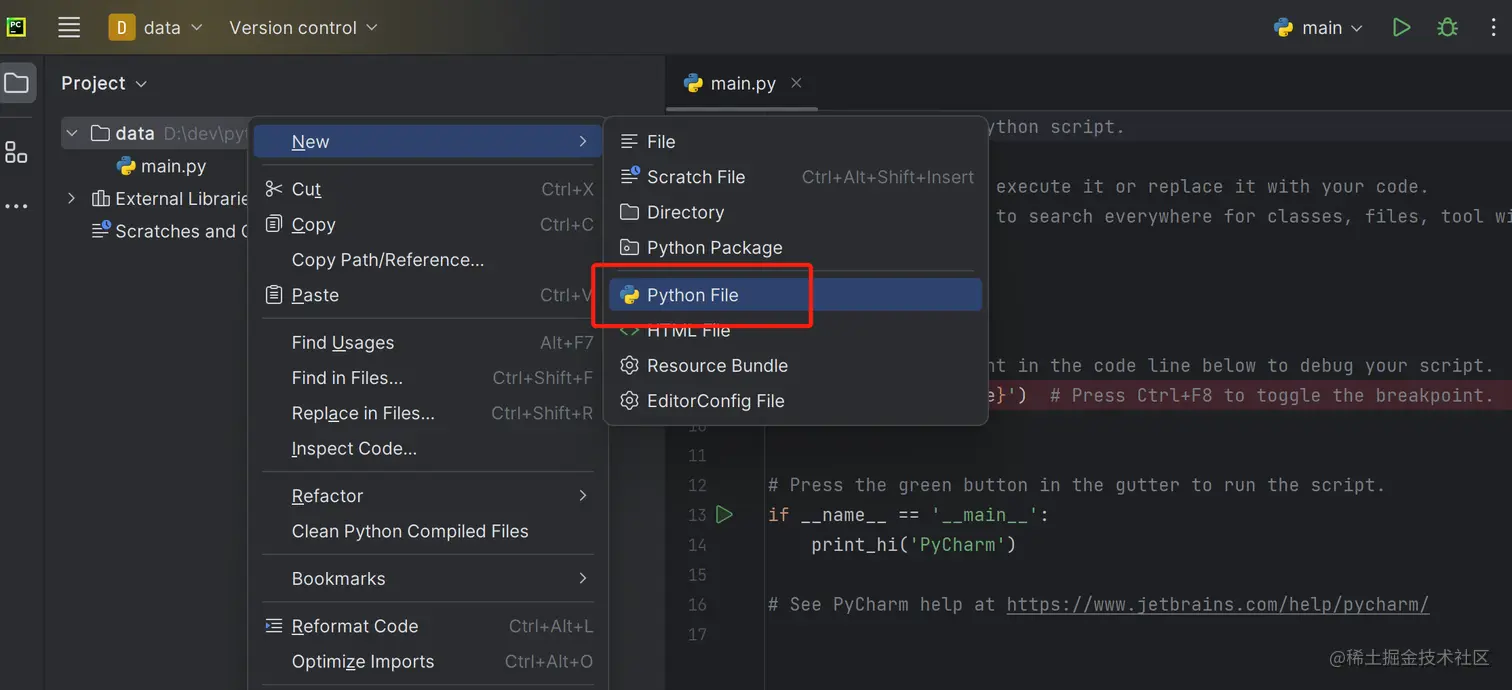Choose Copy Path/Reference menu item
This screenshot has width=1512, height=690.
(x=427, y=259)
